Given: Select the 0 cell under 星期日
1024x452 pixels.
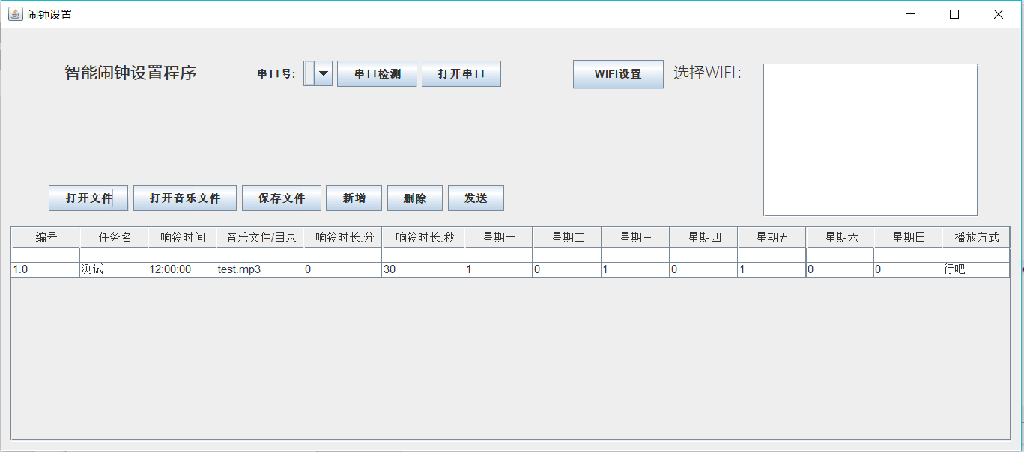Looking at the screenshot, I should pos(908,269).
